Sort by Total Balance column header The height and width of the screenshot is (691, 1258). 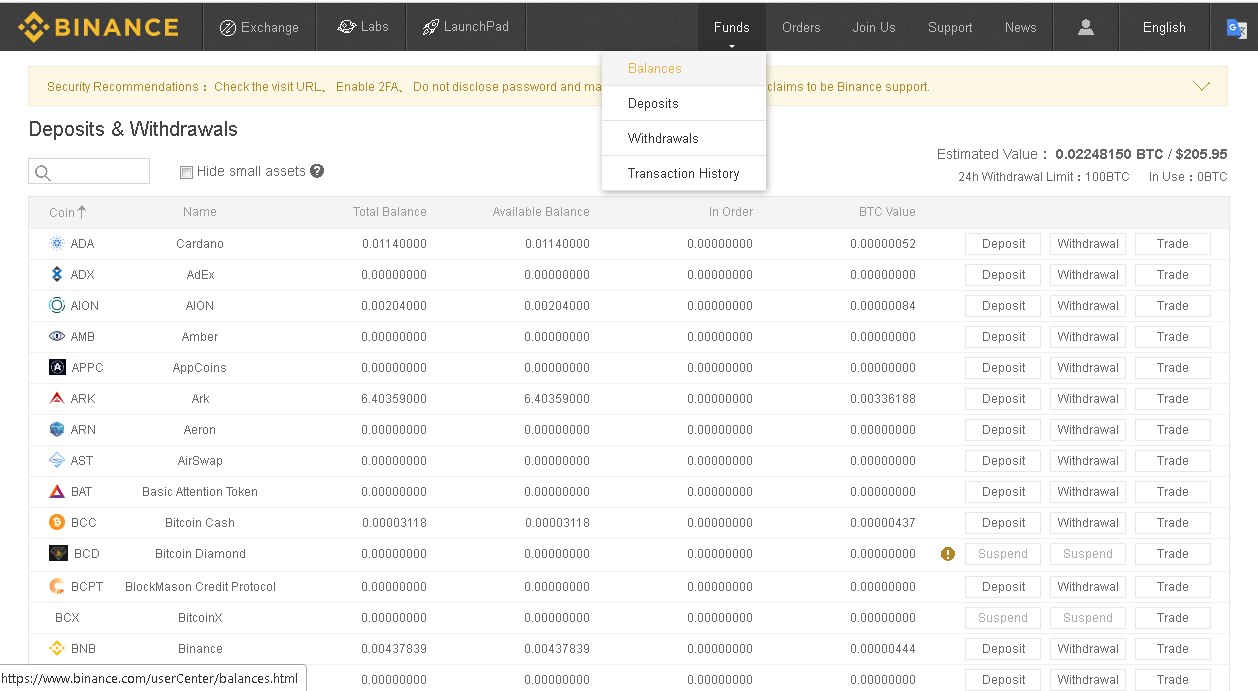390,212
